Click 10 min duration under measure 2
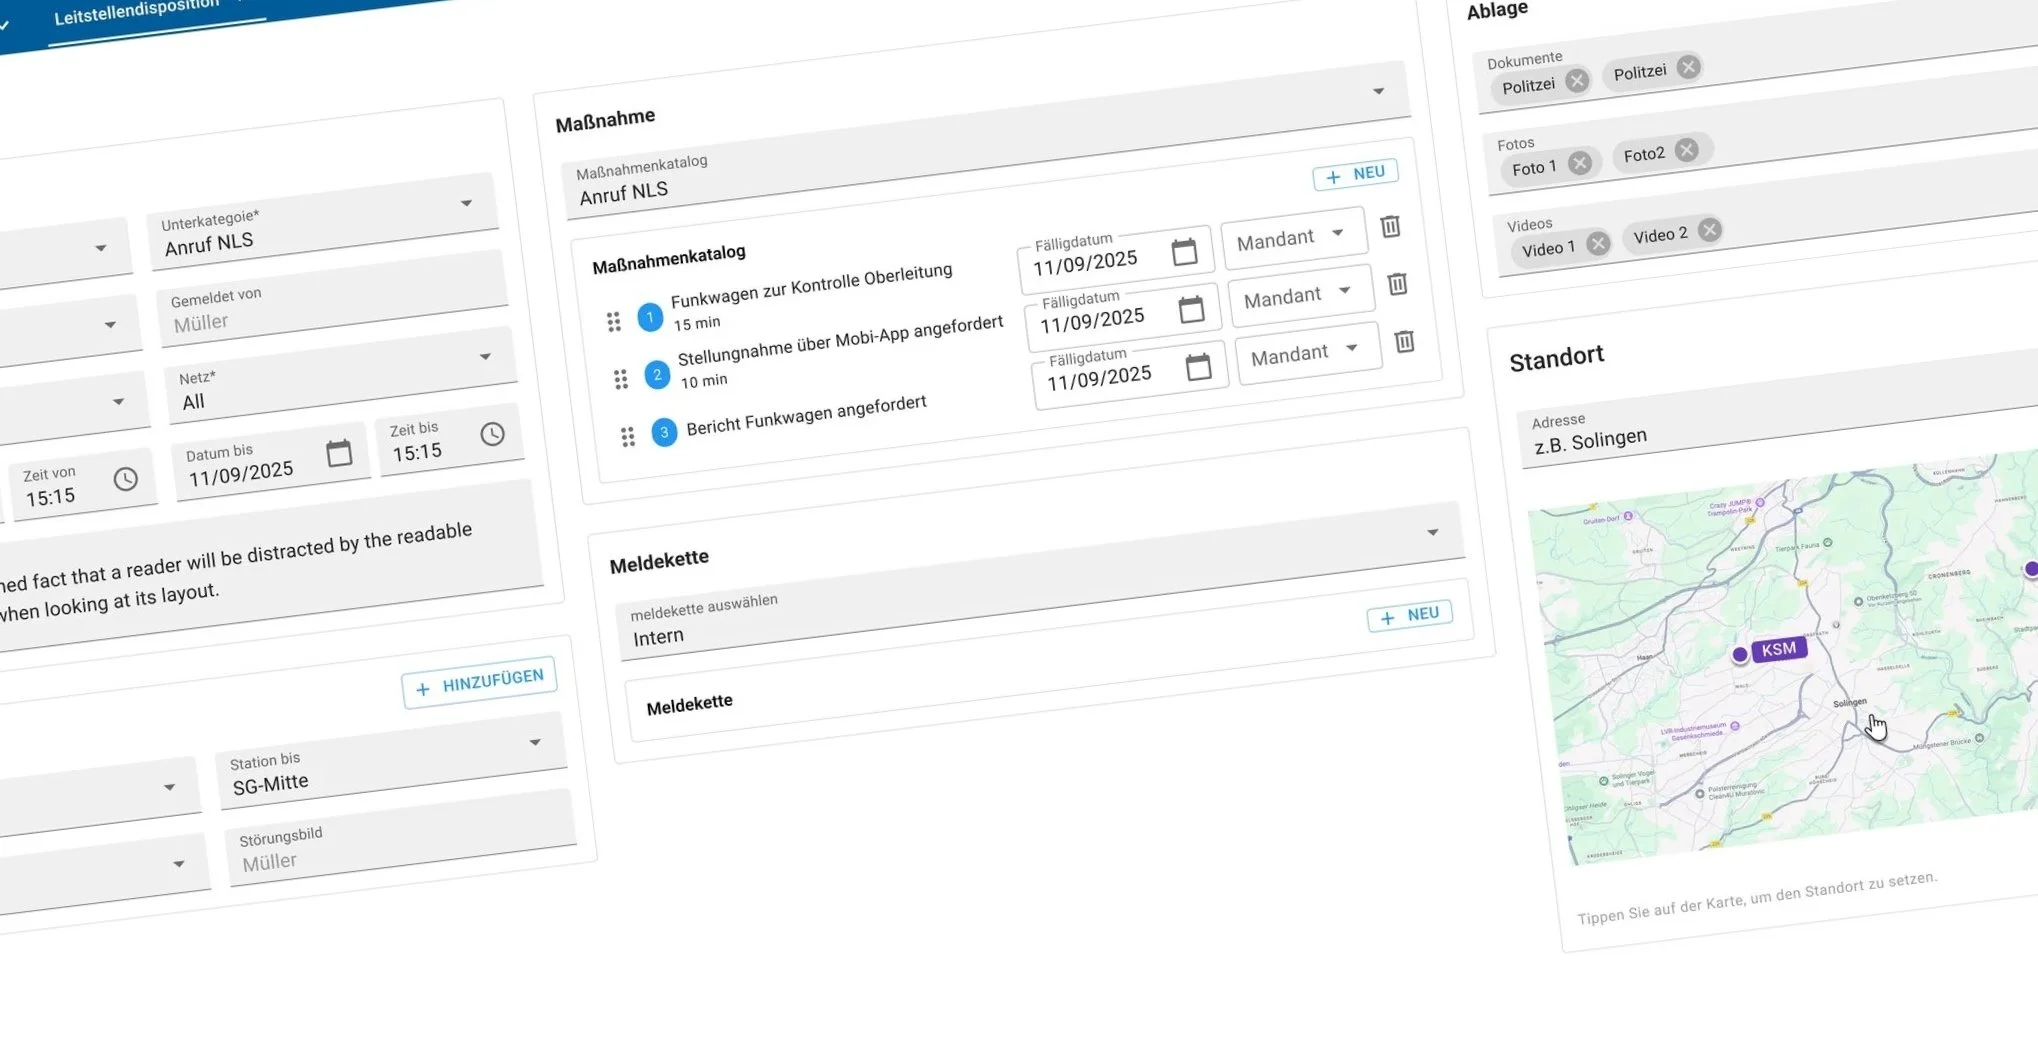Screen dimensions: 2038x1063 coord(704,381)
